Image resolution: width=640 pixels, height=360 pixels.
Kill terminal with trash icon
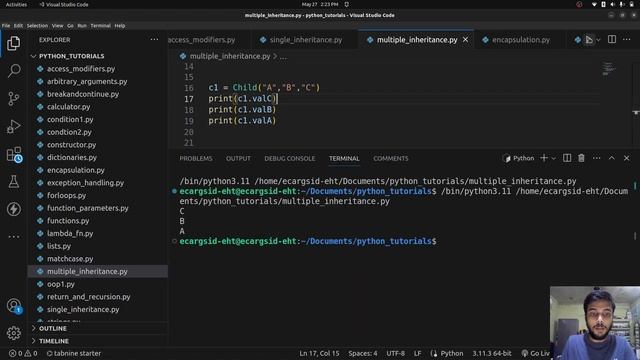pos(581,158)
